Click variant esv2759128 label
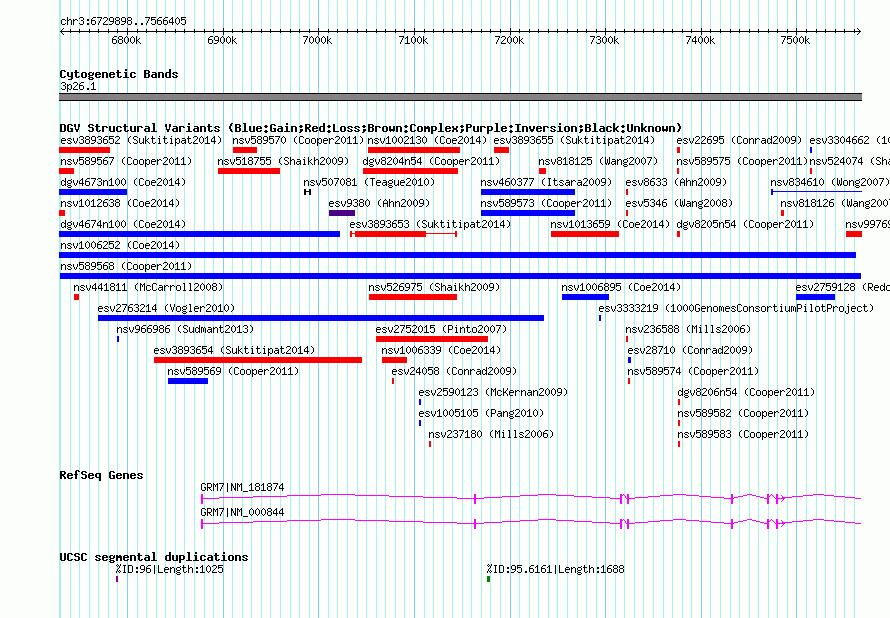 842,287
